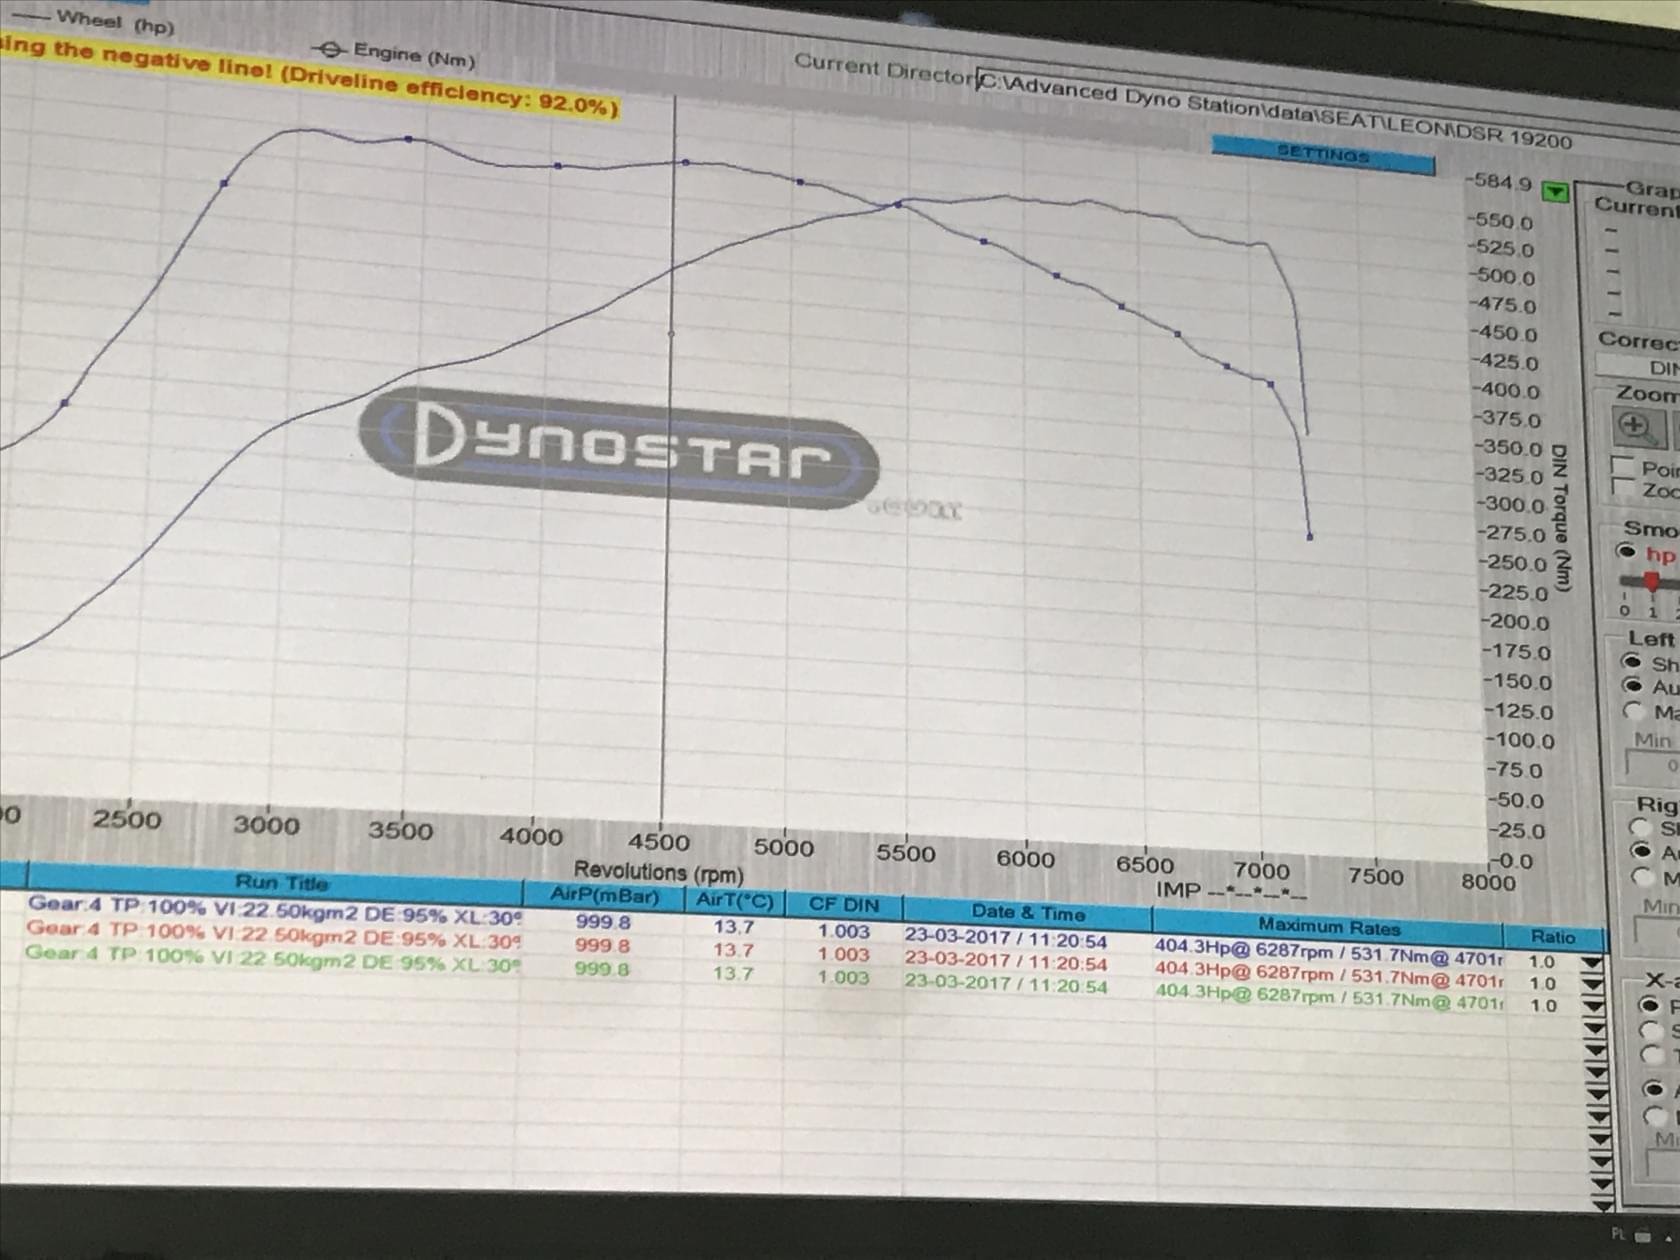This screenshot has height=1260, width=1680.
Task: Click the blue 999.8 air pressure cell
Action: (x=603, y=921)
